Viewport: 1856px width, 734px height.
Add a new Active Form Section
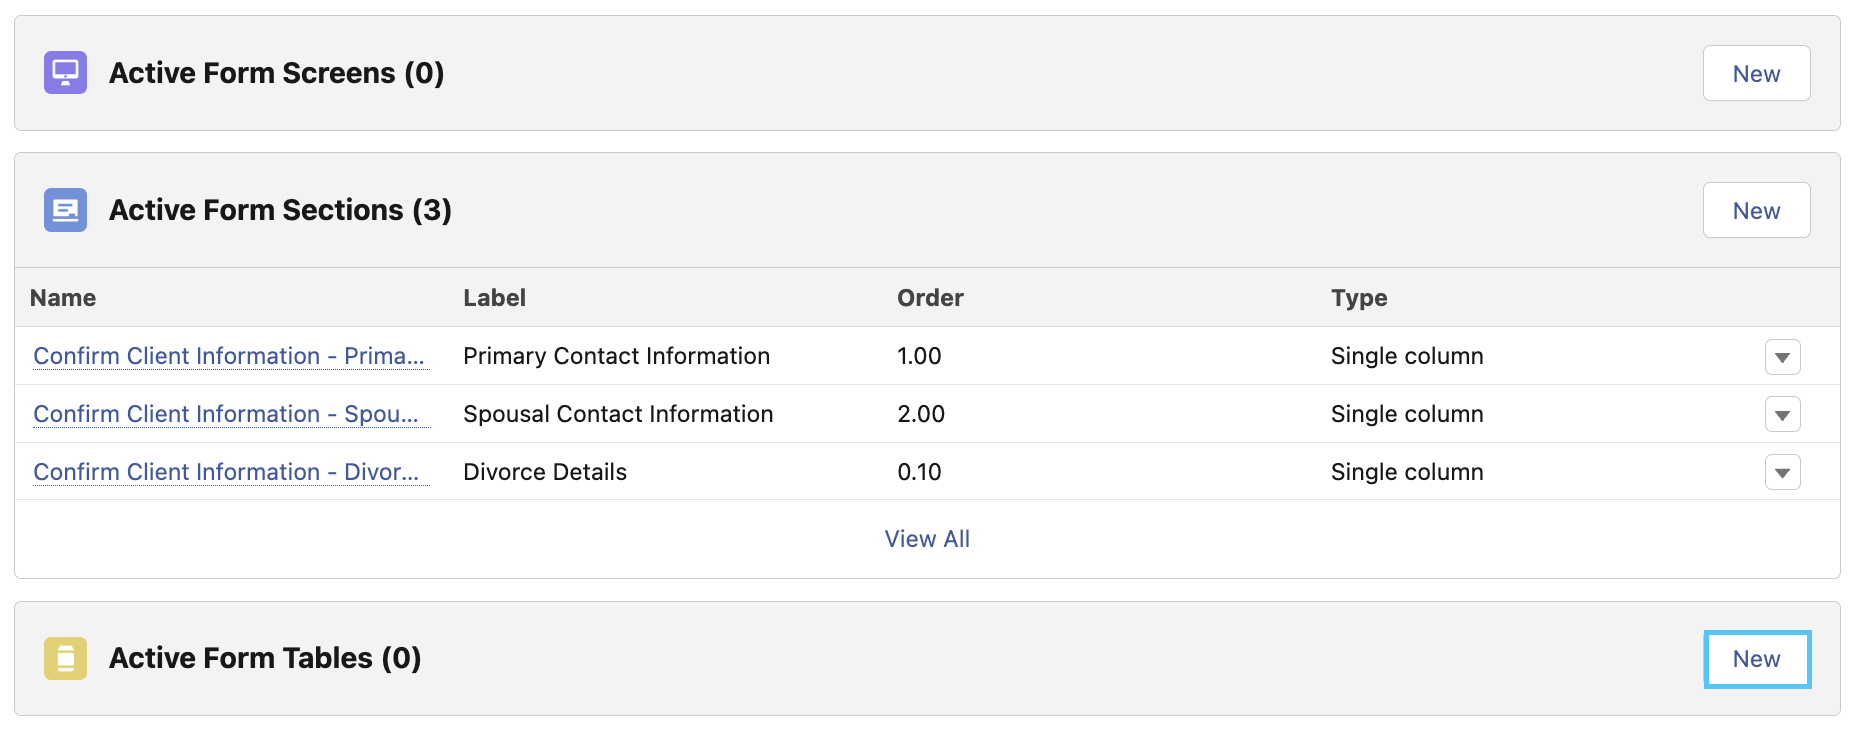1756,210
